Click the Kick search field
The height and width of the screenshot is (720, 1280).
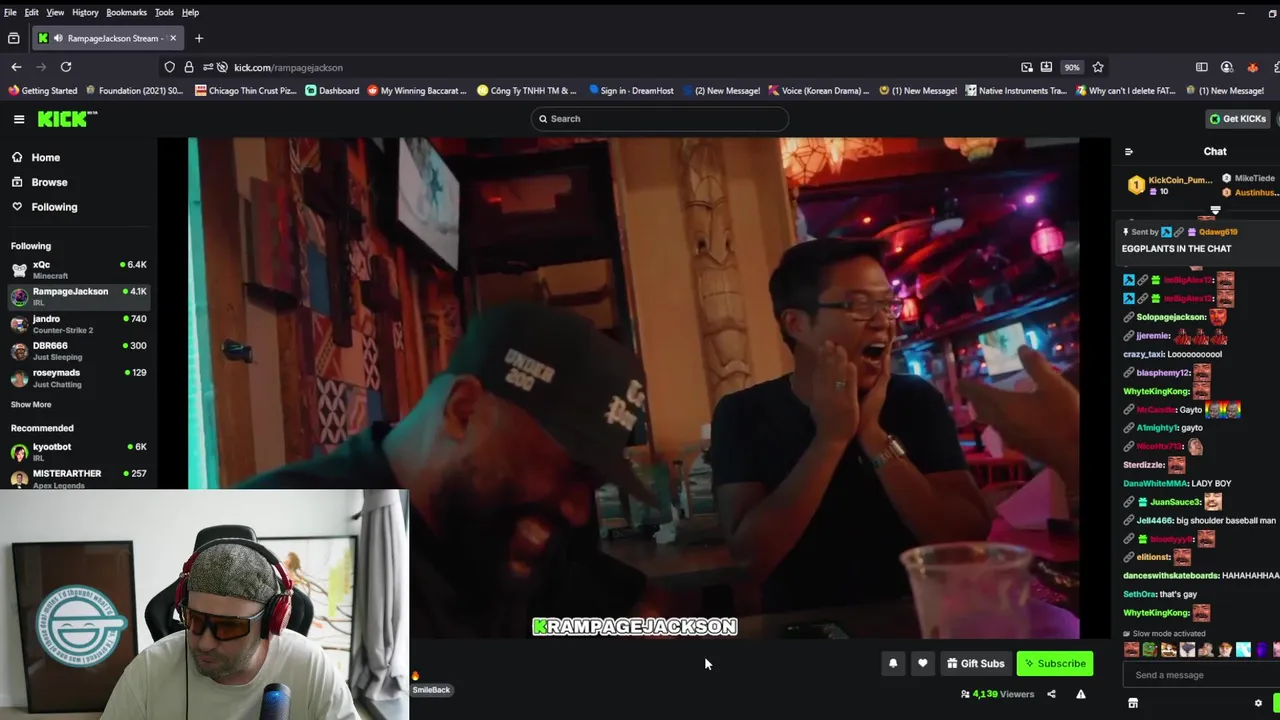pyautogui.click(x=660, y=119)
